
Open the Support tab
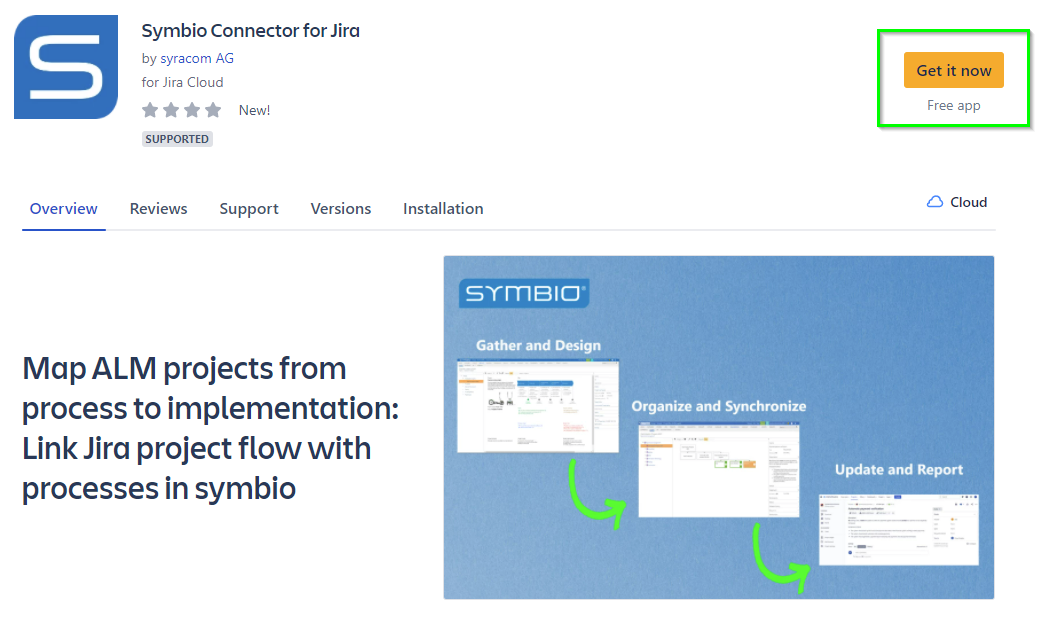[x=249, y=209]
